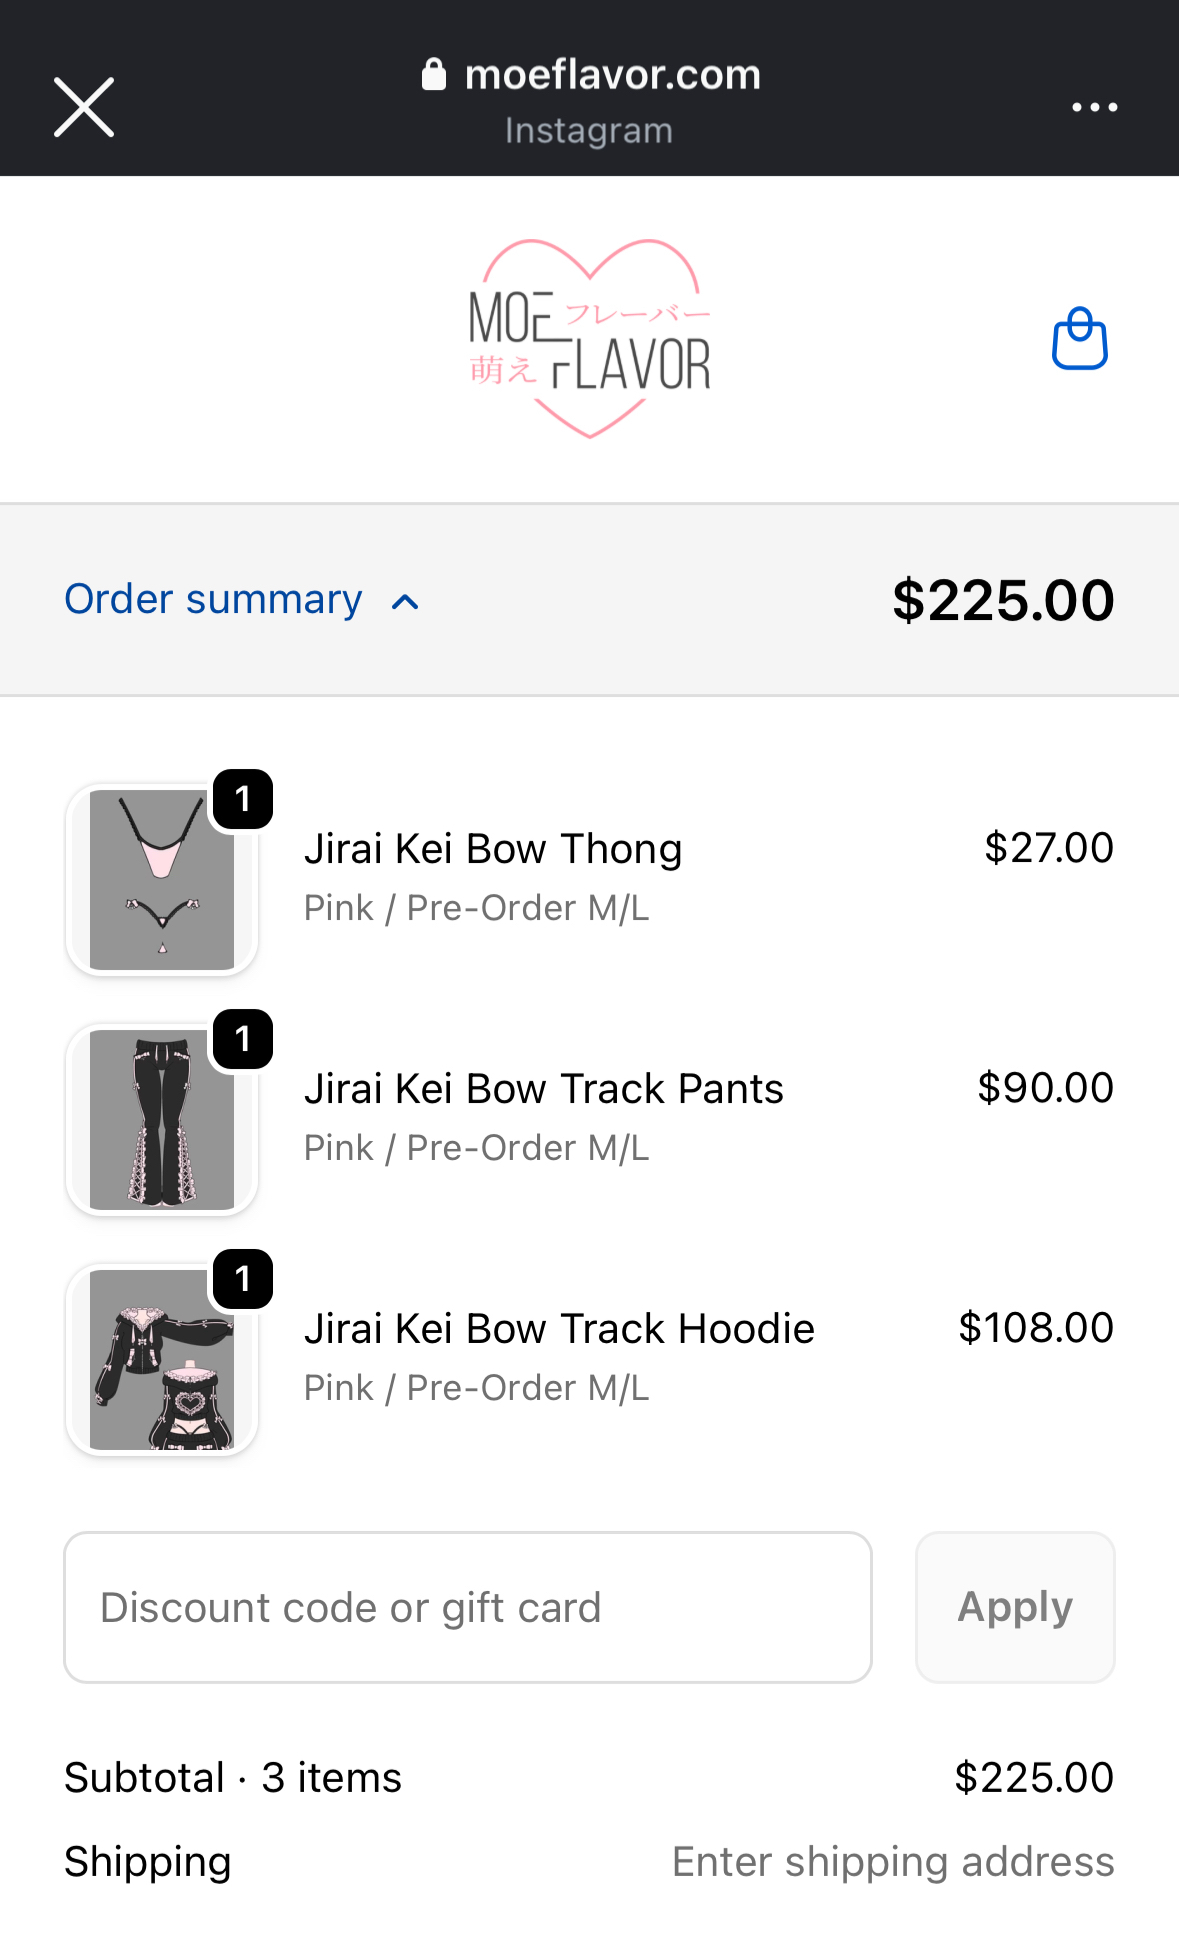Tap the Moe Flavor heart logo

[x=590, y=339]
